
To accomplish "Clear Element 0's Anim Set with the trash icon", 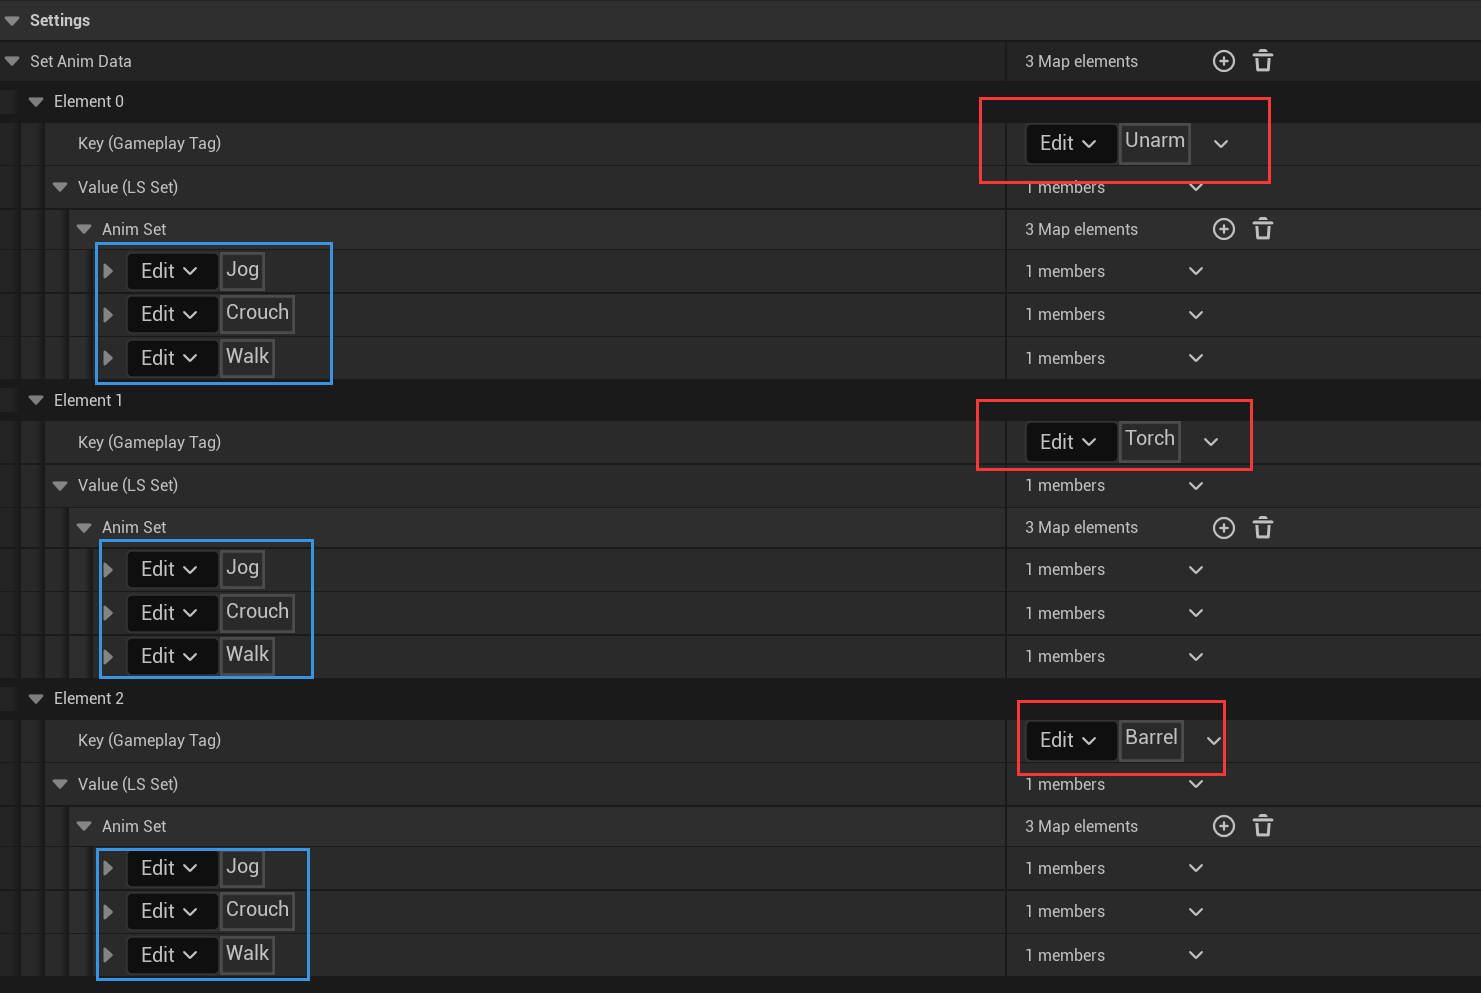I will click(x=1262, y=229).
